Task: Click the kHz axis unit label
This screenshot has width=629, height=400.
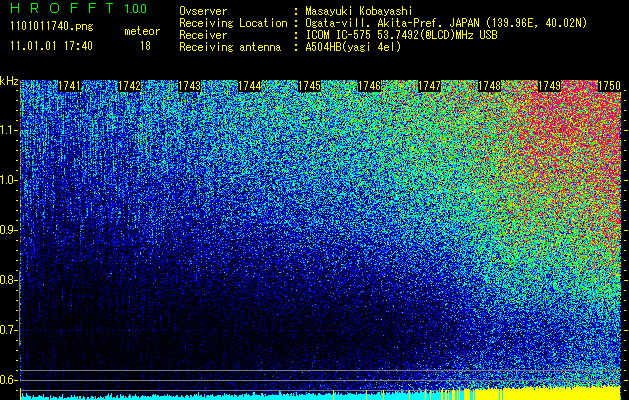Action: [x=9, y=81]
